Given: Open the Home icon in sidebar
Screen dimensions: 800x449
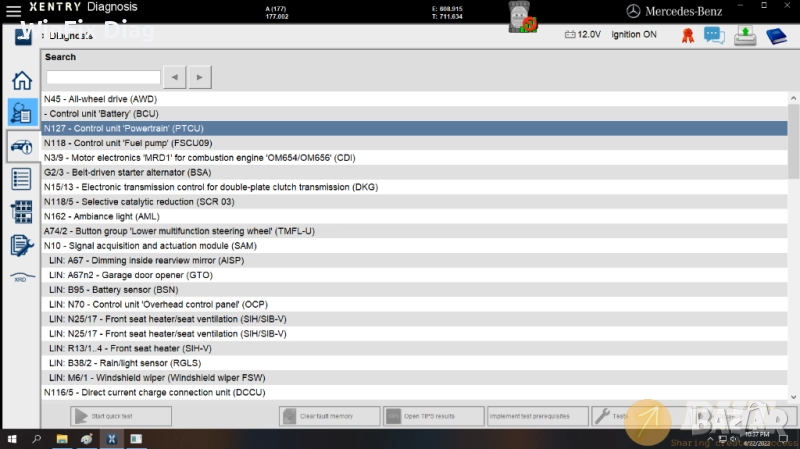Looking at the screenshot, I should pos(21,80).
